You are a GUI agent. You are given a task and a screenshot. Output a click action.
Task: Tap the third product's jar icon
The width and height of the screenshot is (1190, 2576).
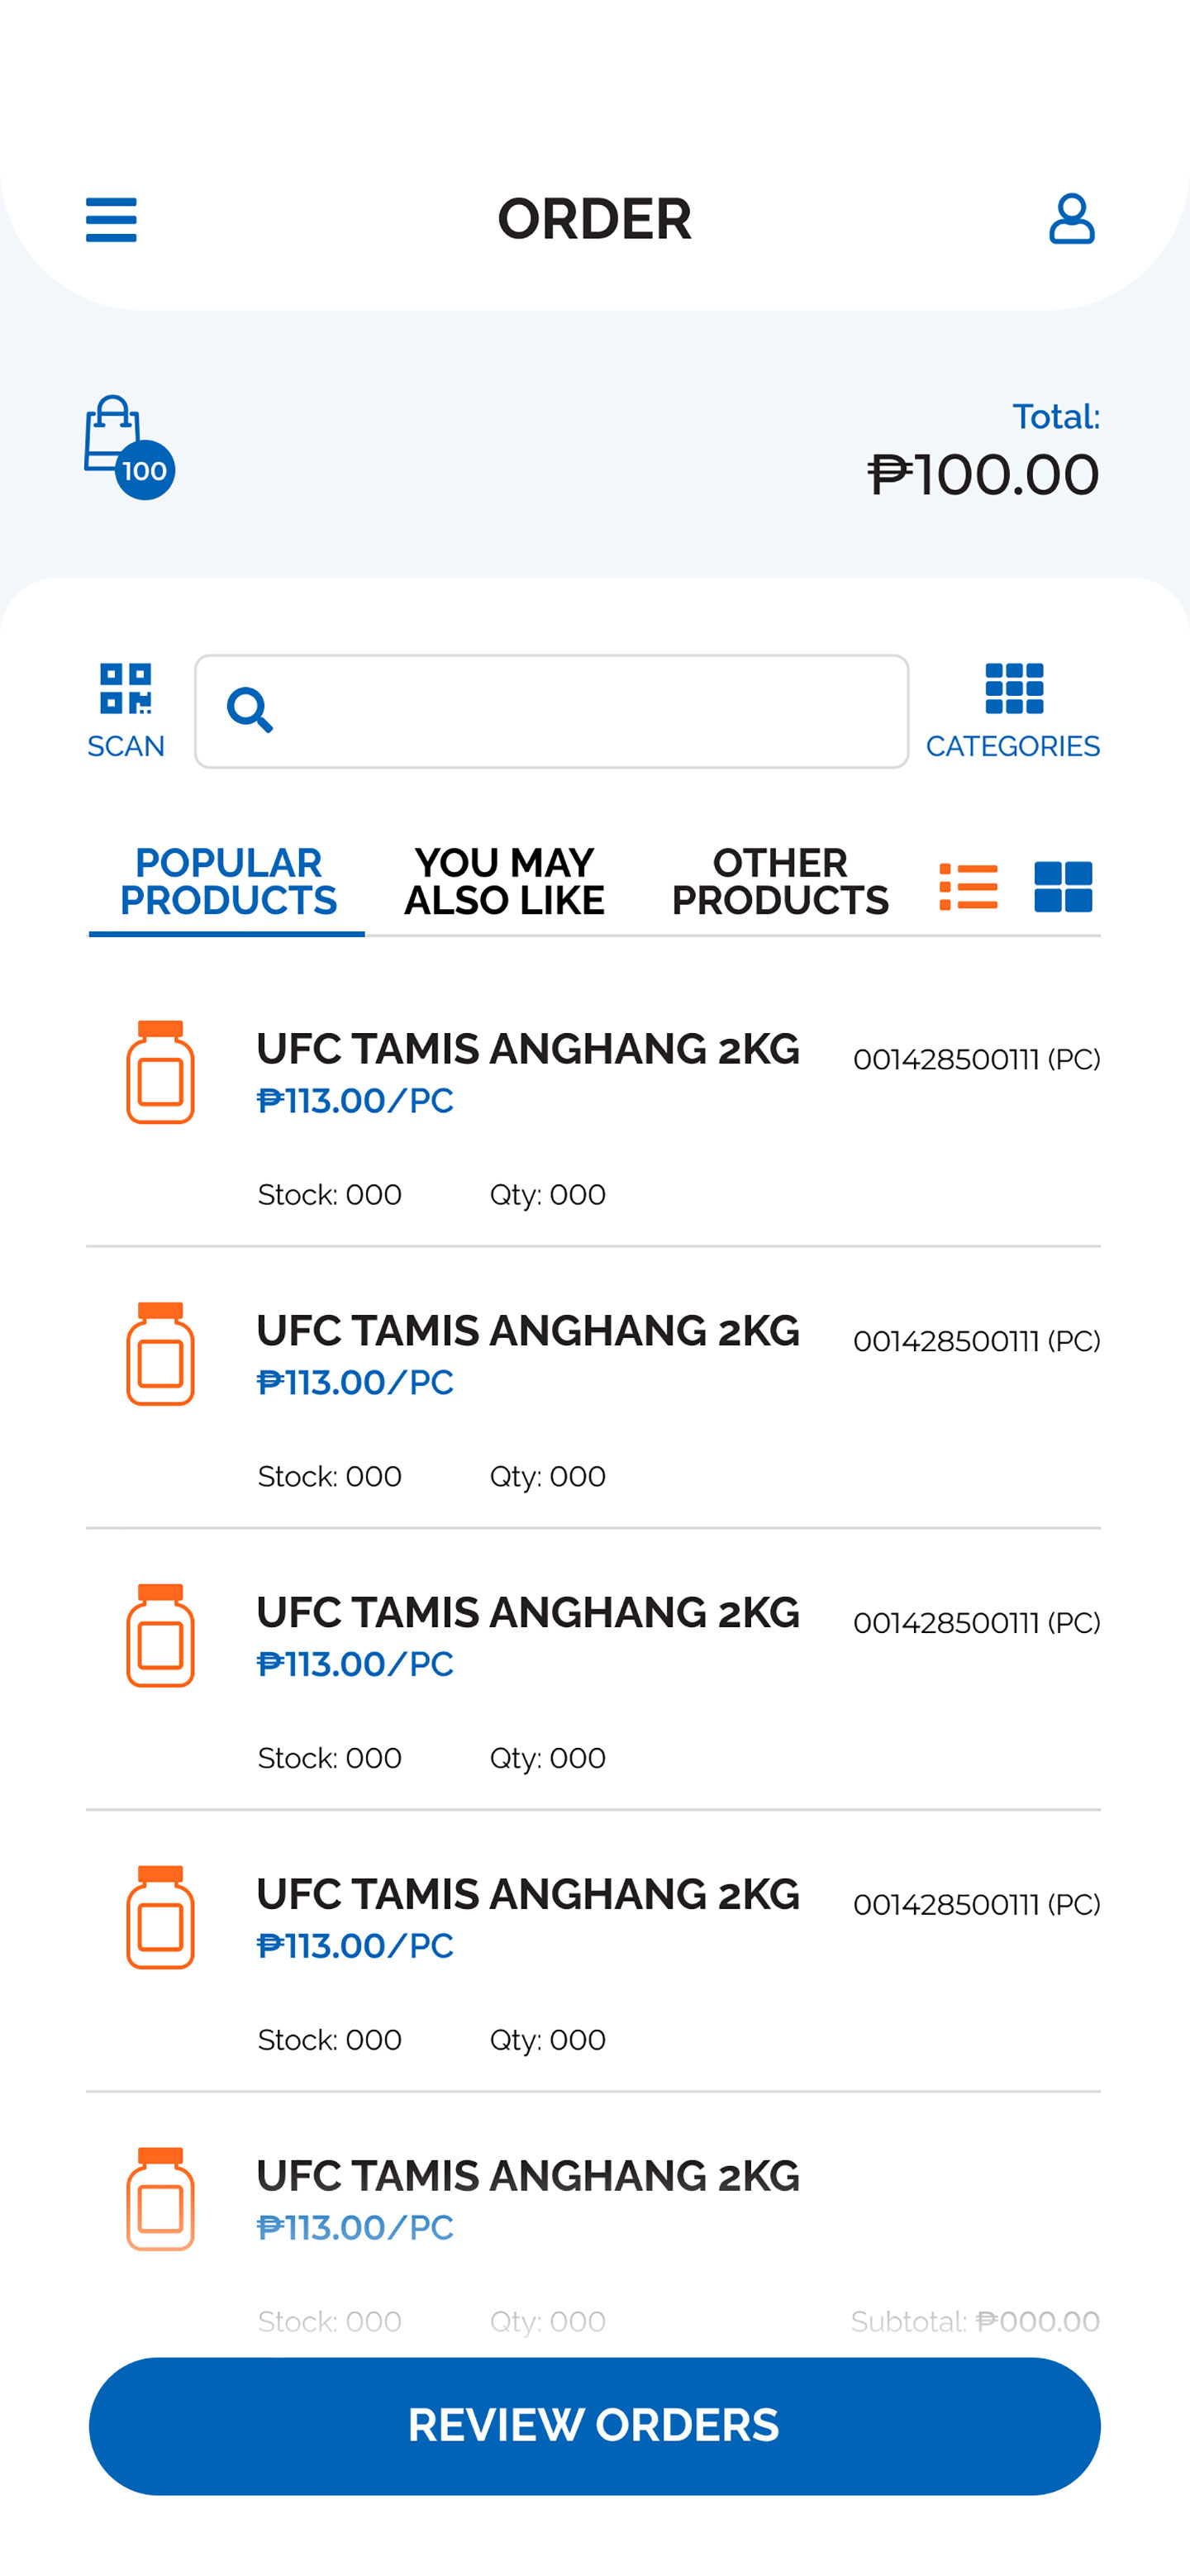pyautogui.click(x=160, y=1636)
